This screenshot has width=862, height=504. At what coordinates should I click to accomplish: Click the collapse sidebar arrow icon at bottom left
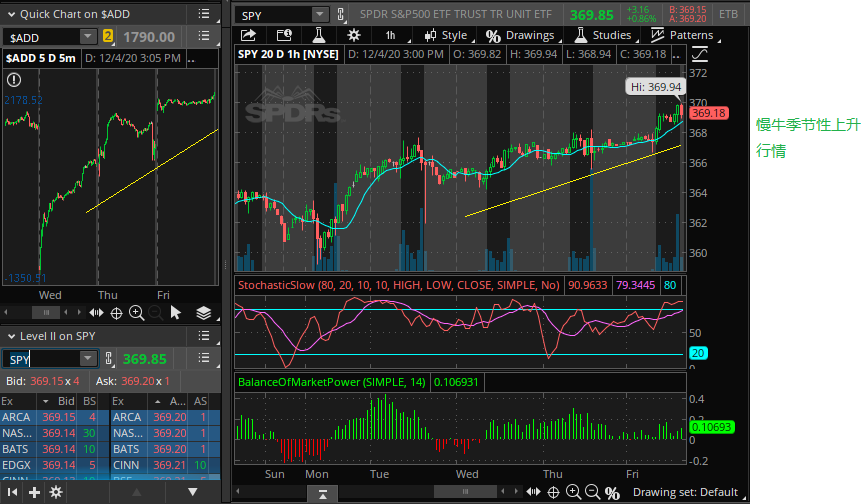pos(12,492)
